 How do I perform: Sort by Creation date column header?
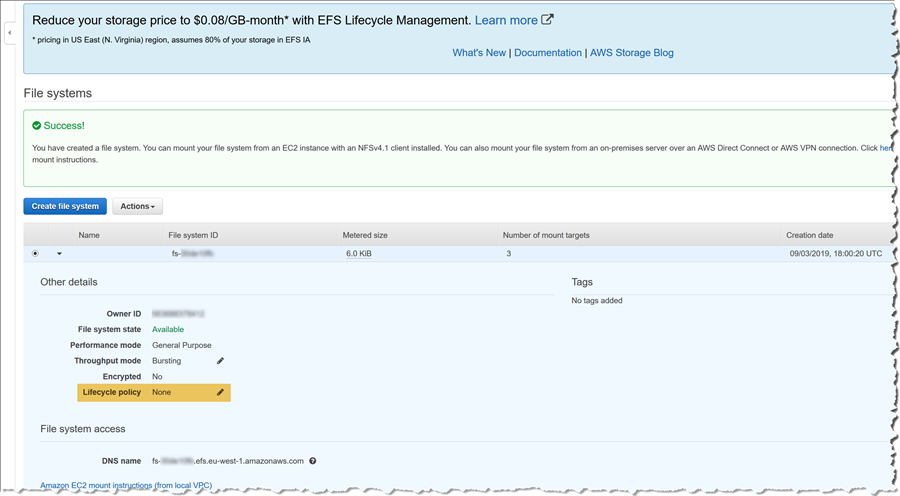(x=809, y=235)
